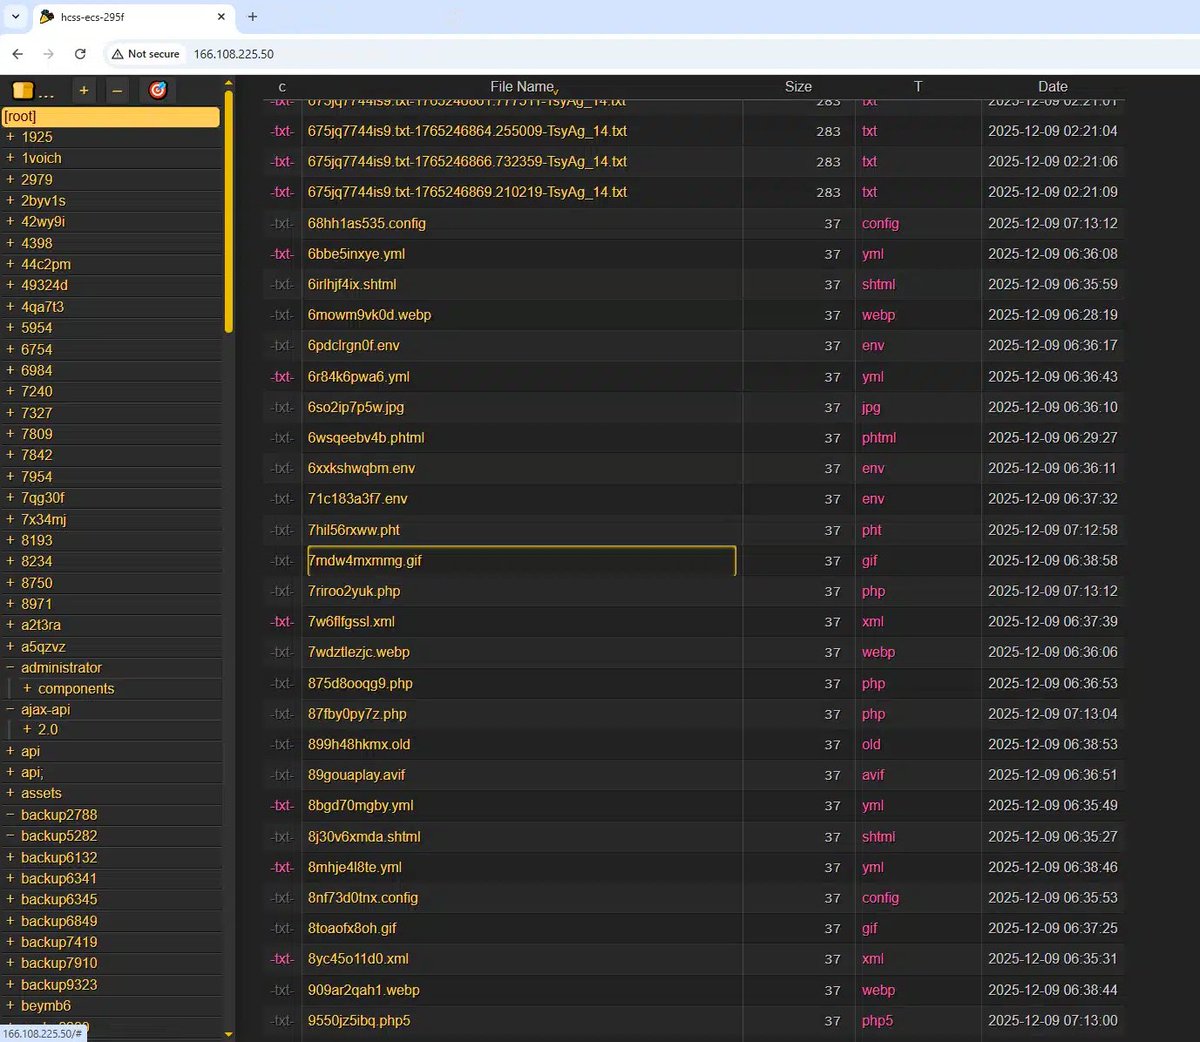Screen dimensions: 1200x1042
Task: Expand the assets folder plus sign
Action: coord(10,793)
